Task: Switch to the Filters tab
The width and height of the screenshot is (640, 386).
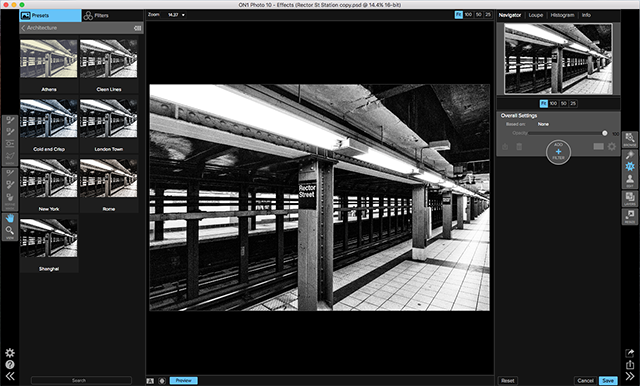Action: [96, 16]
